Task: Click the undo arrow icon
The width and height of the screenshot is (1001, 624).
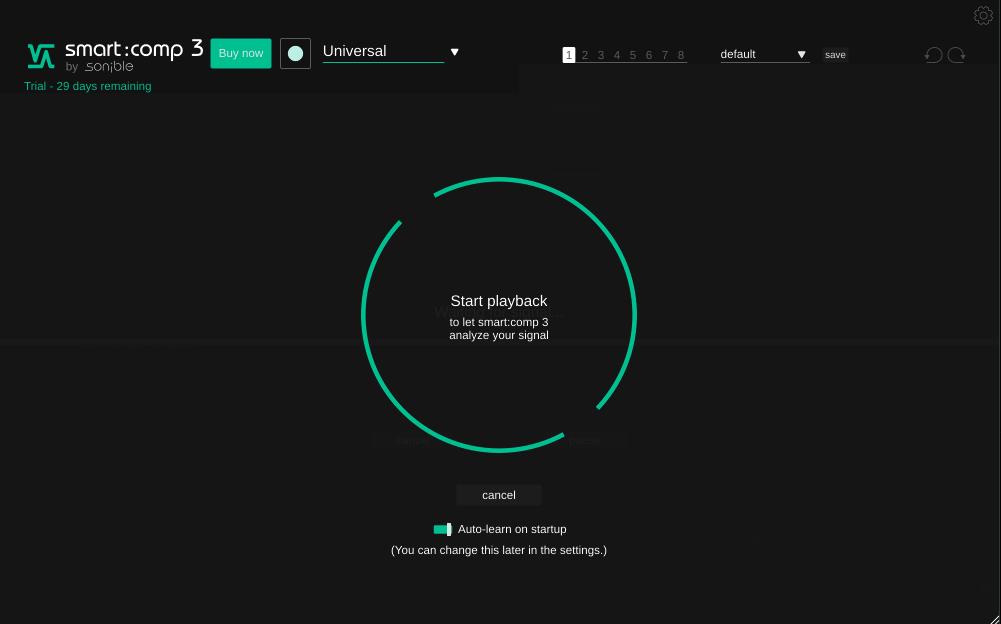Action: 933,55
